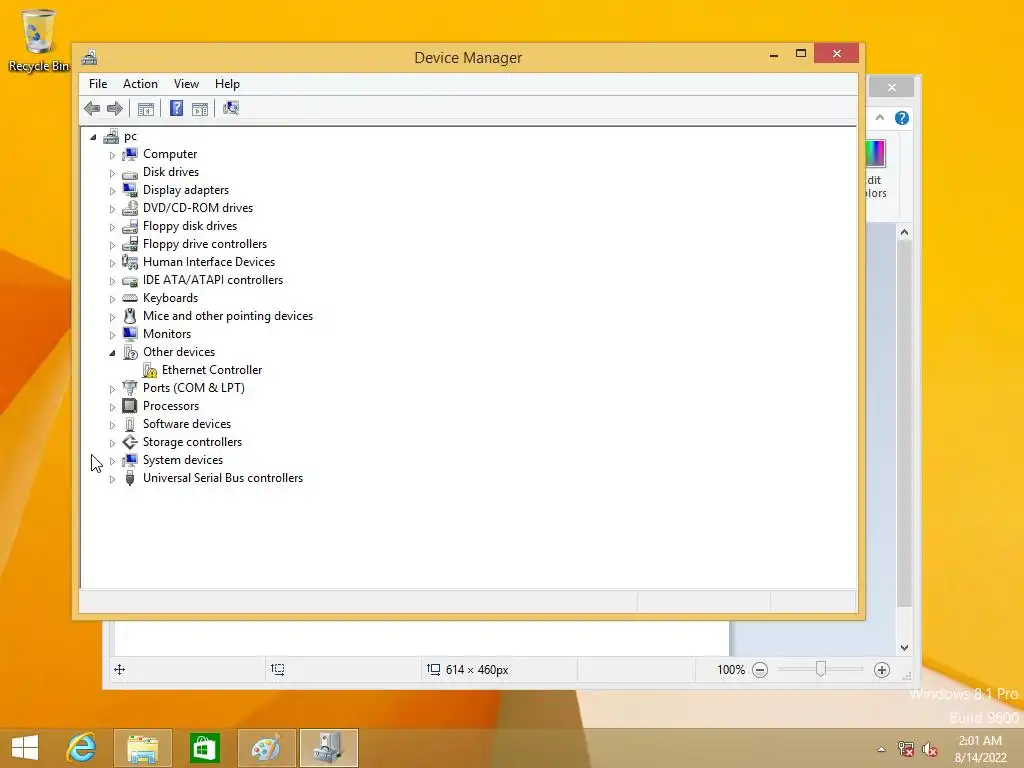Screen dimensions: 1024x768
Task: Select the Storage controllers icon
Action: click(130, 442)
